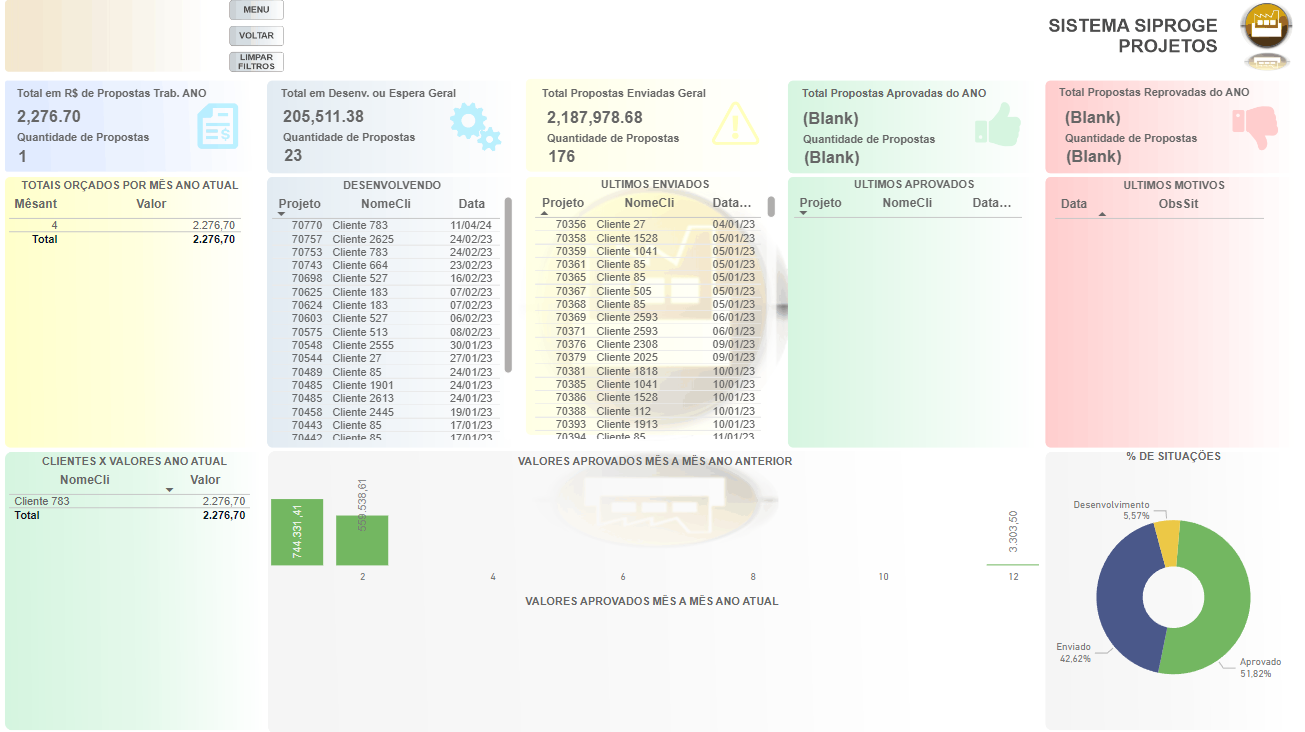Click the document-dollar icon on Propostas Trab. ANO card
Screen dimensions: 1305x732
coord(218,128)
